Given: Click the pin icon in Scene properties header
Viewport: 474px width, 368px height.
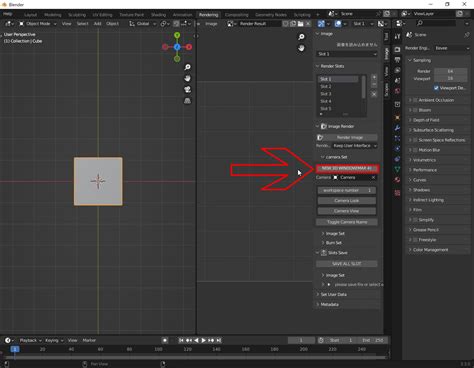Looking at the screenshot, I should [467, 35].
